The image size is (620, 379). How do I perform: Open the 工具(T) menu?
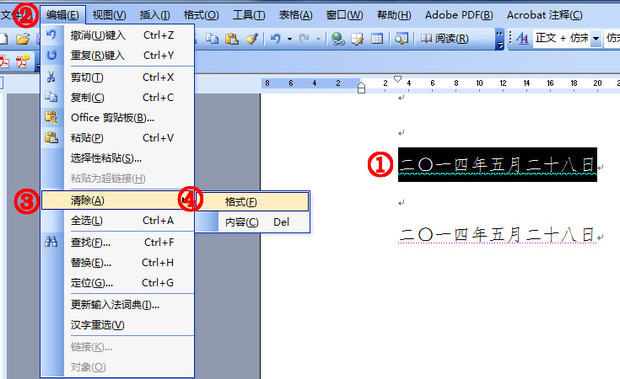coord(249,15)
